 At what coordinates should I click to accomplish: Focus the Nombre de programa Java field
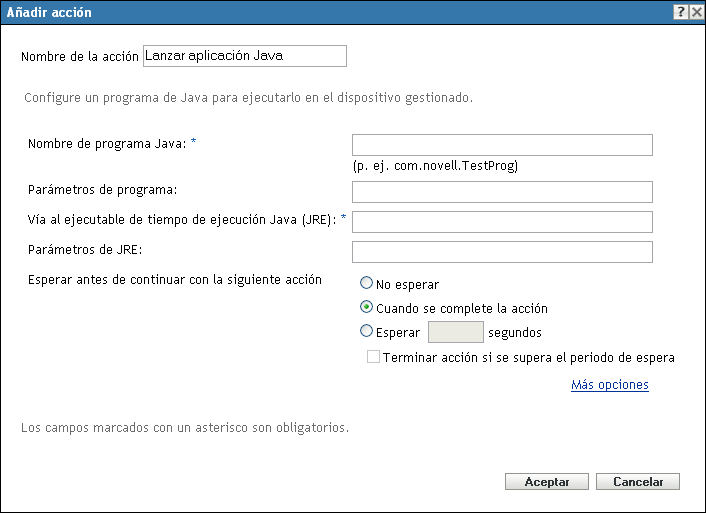(x=502, y=145)
